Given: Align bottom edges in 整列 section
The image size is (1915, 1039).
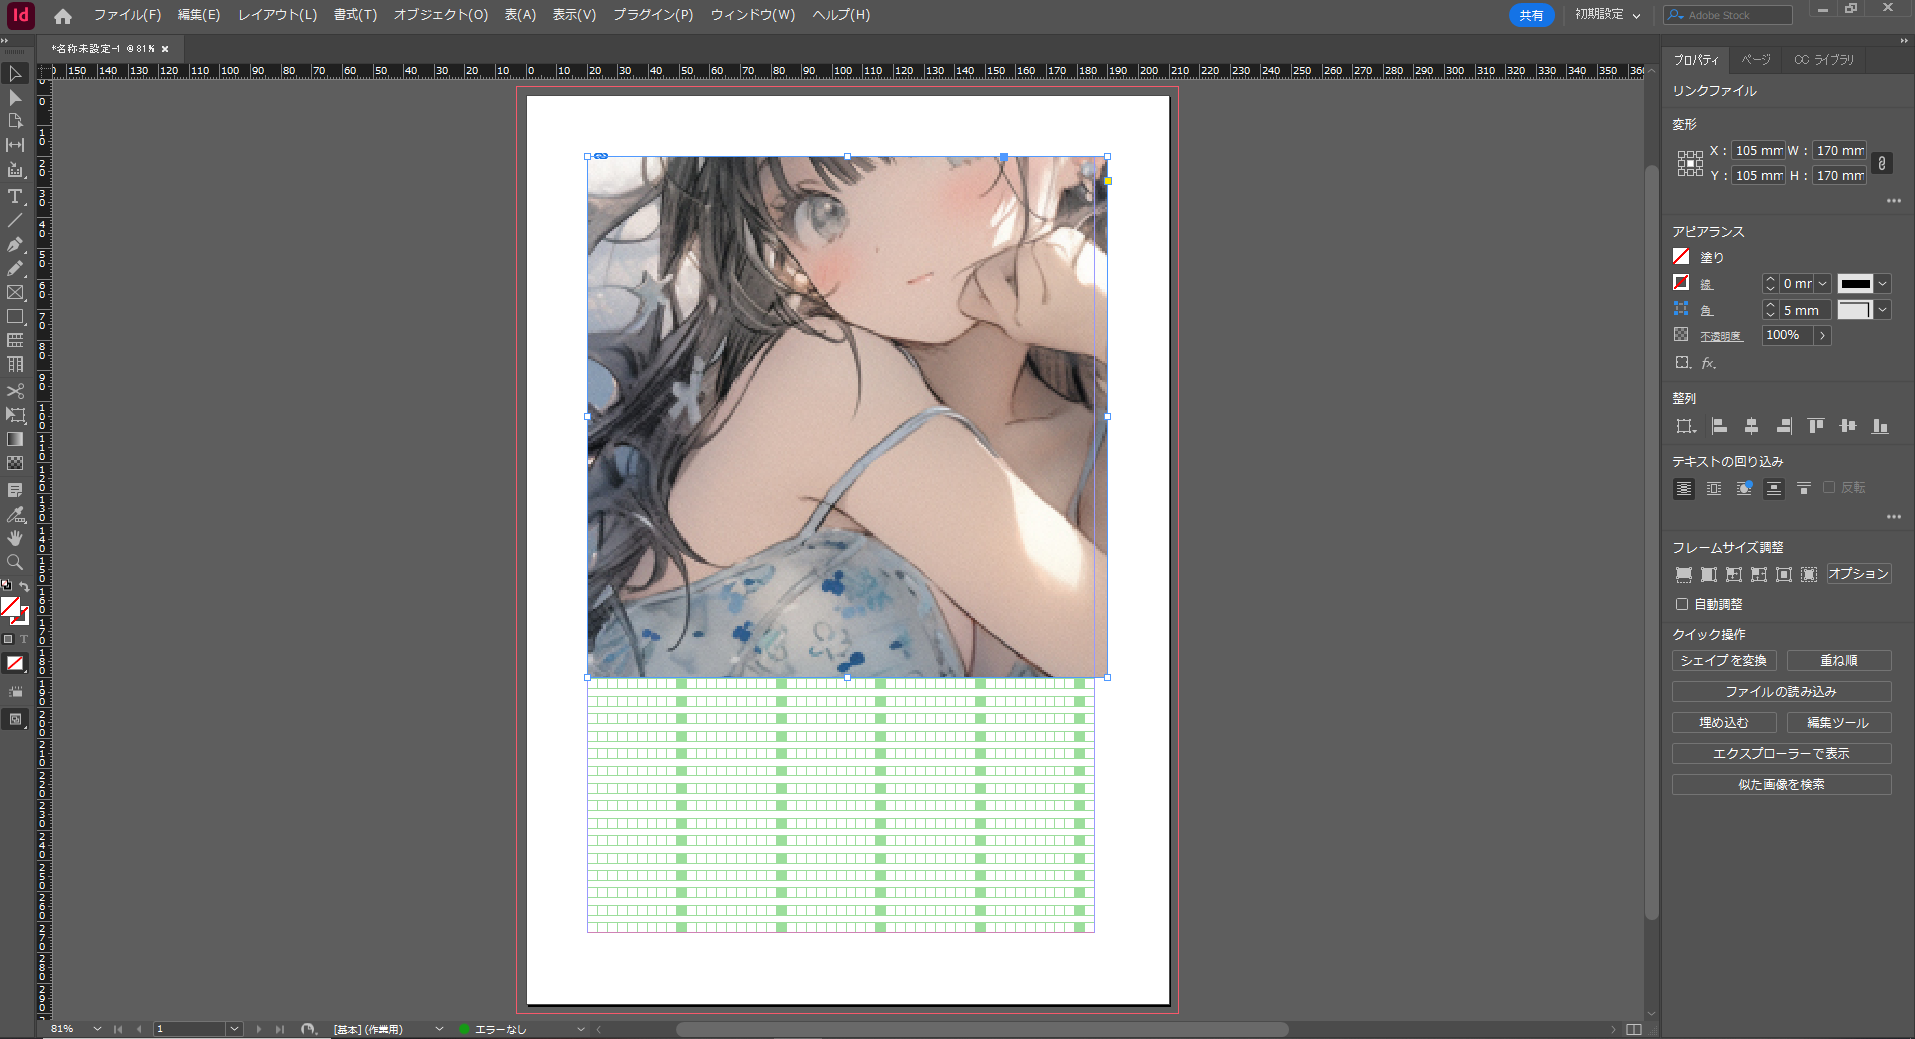Looking at the screenshot, I should pos(1880,426).
